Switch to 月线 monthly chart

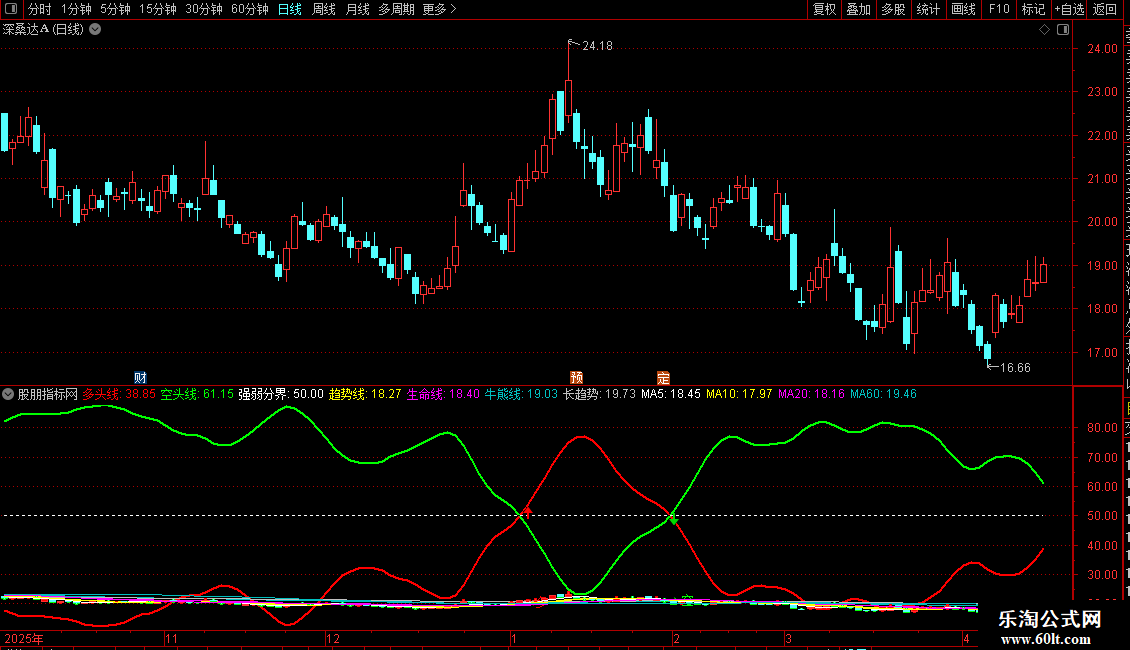click(357, 9)
